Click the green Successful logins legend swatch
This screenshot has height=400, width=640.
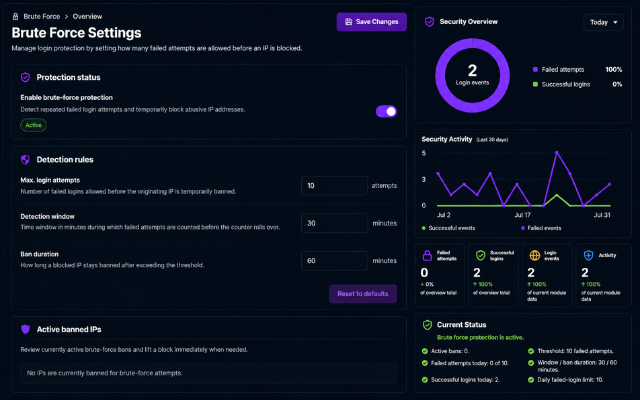pos(535,84)
